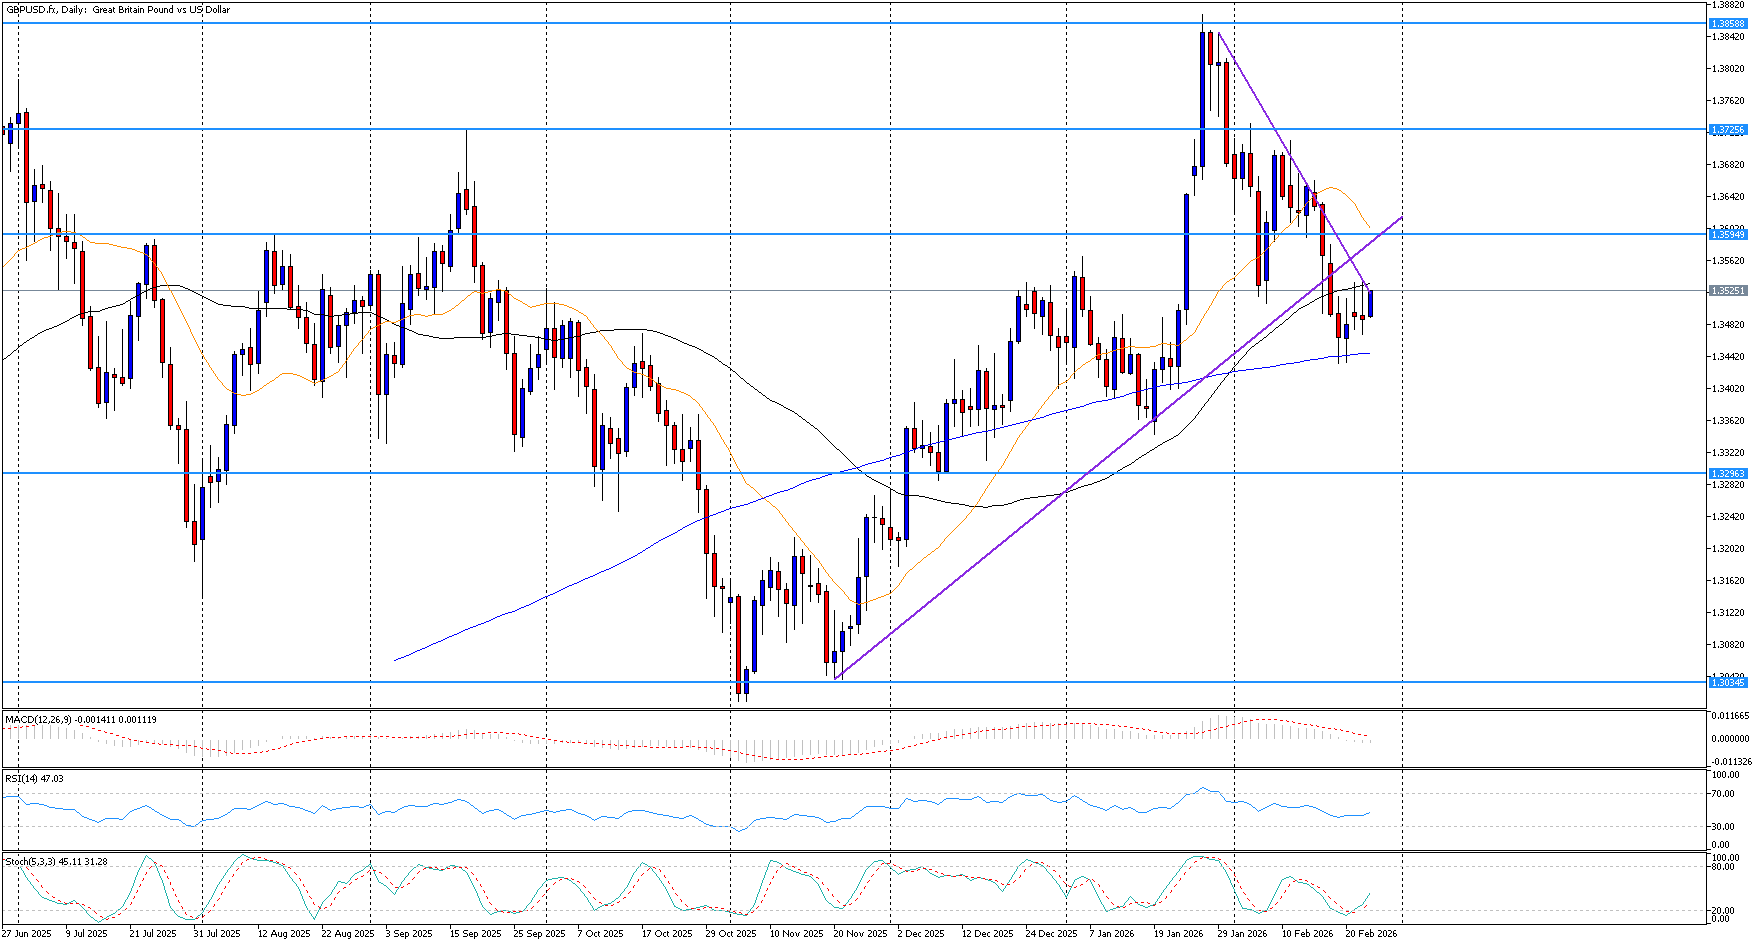Select the 15 Sep 2025 date on time axis
1759x945 pixels.
476,933
